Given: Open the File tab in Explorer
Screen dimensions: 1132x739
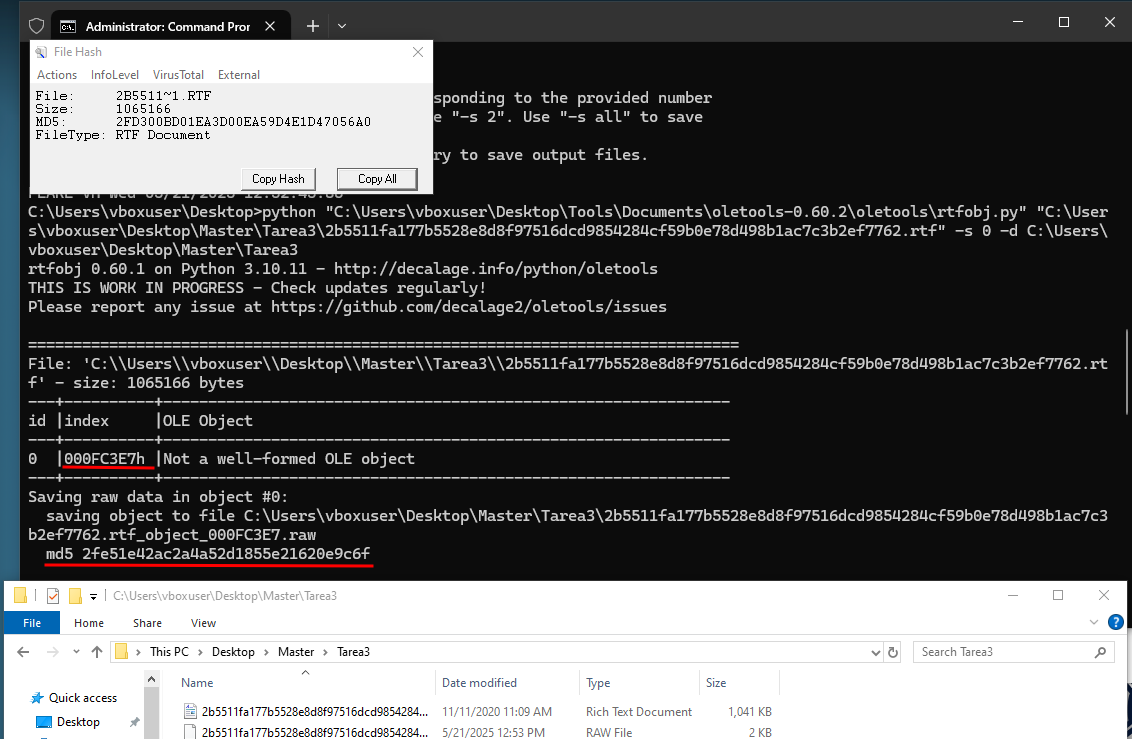Looking at the screenshot, I should 32,623.
